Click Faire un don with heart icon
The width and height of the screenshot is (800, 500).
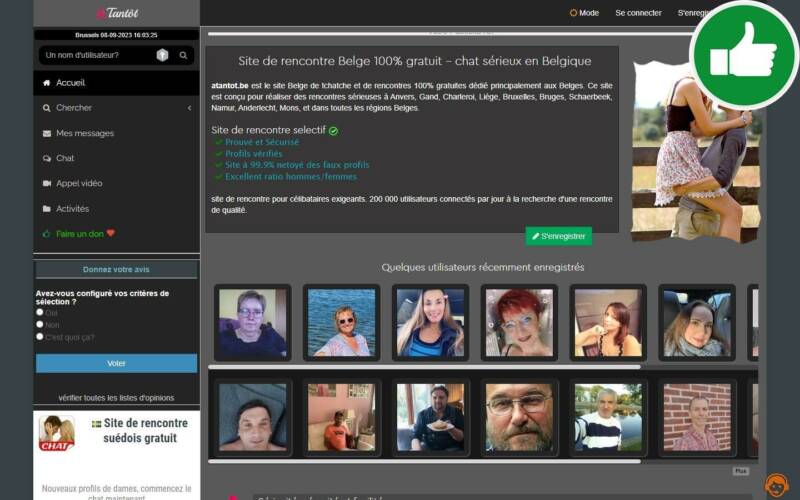pyautogui.click(x=84, y=234)
